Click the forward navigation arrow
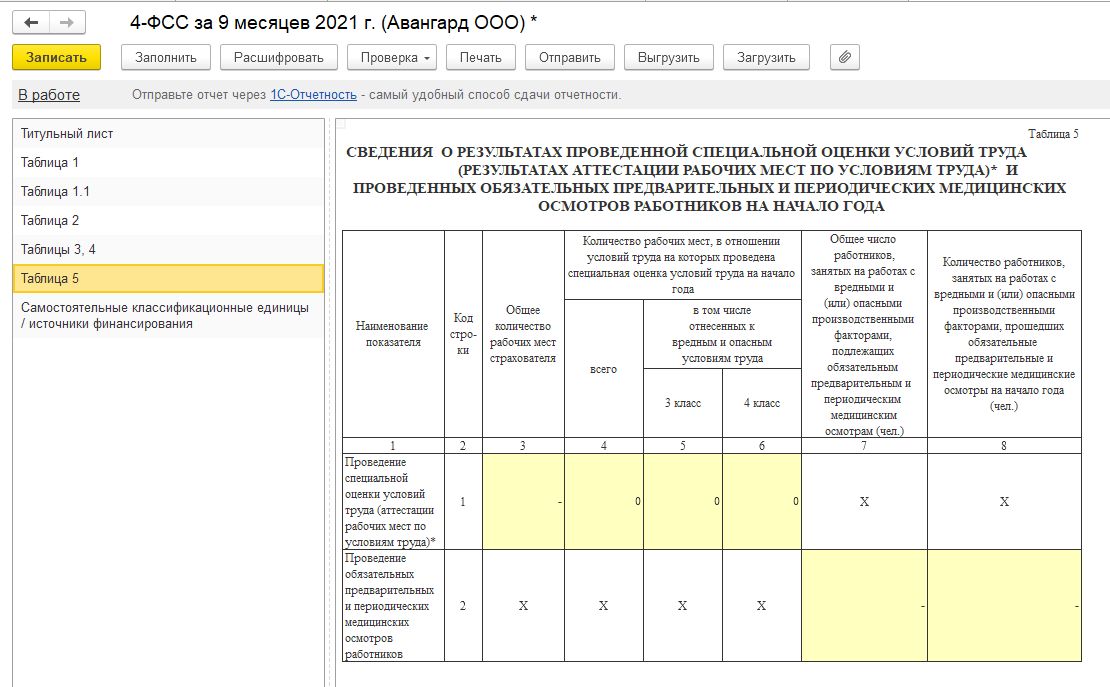This screenshot has height=687, width=1110. [66, 23]
